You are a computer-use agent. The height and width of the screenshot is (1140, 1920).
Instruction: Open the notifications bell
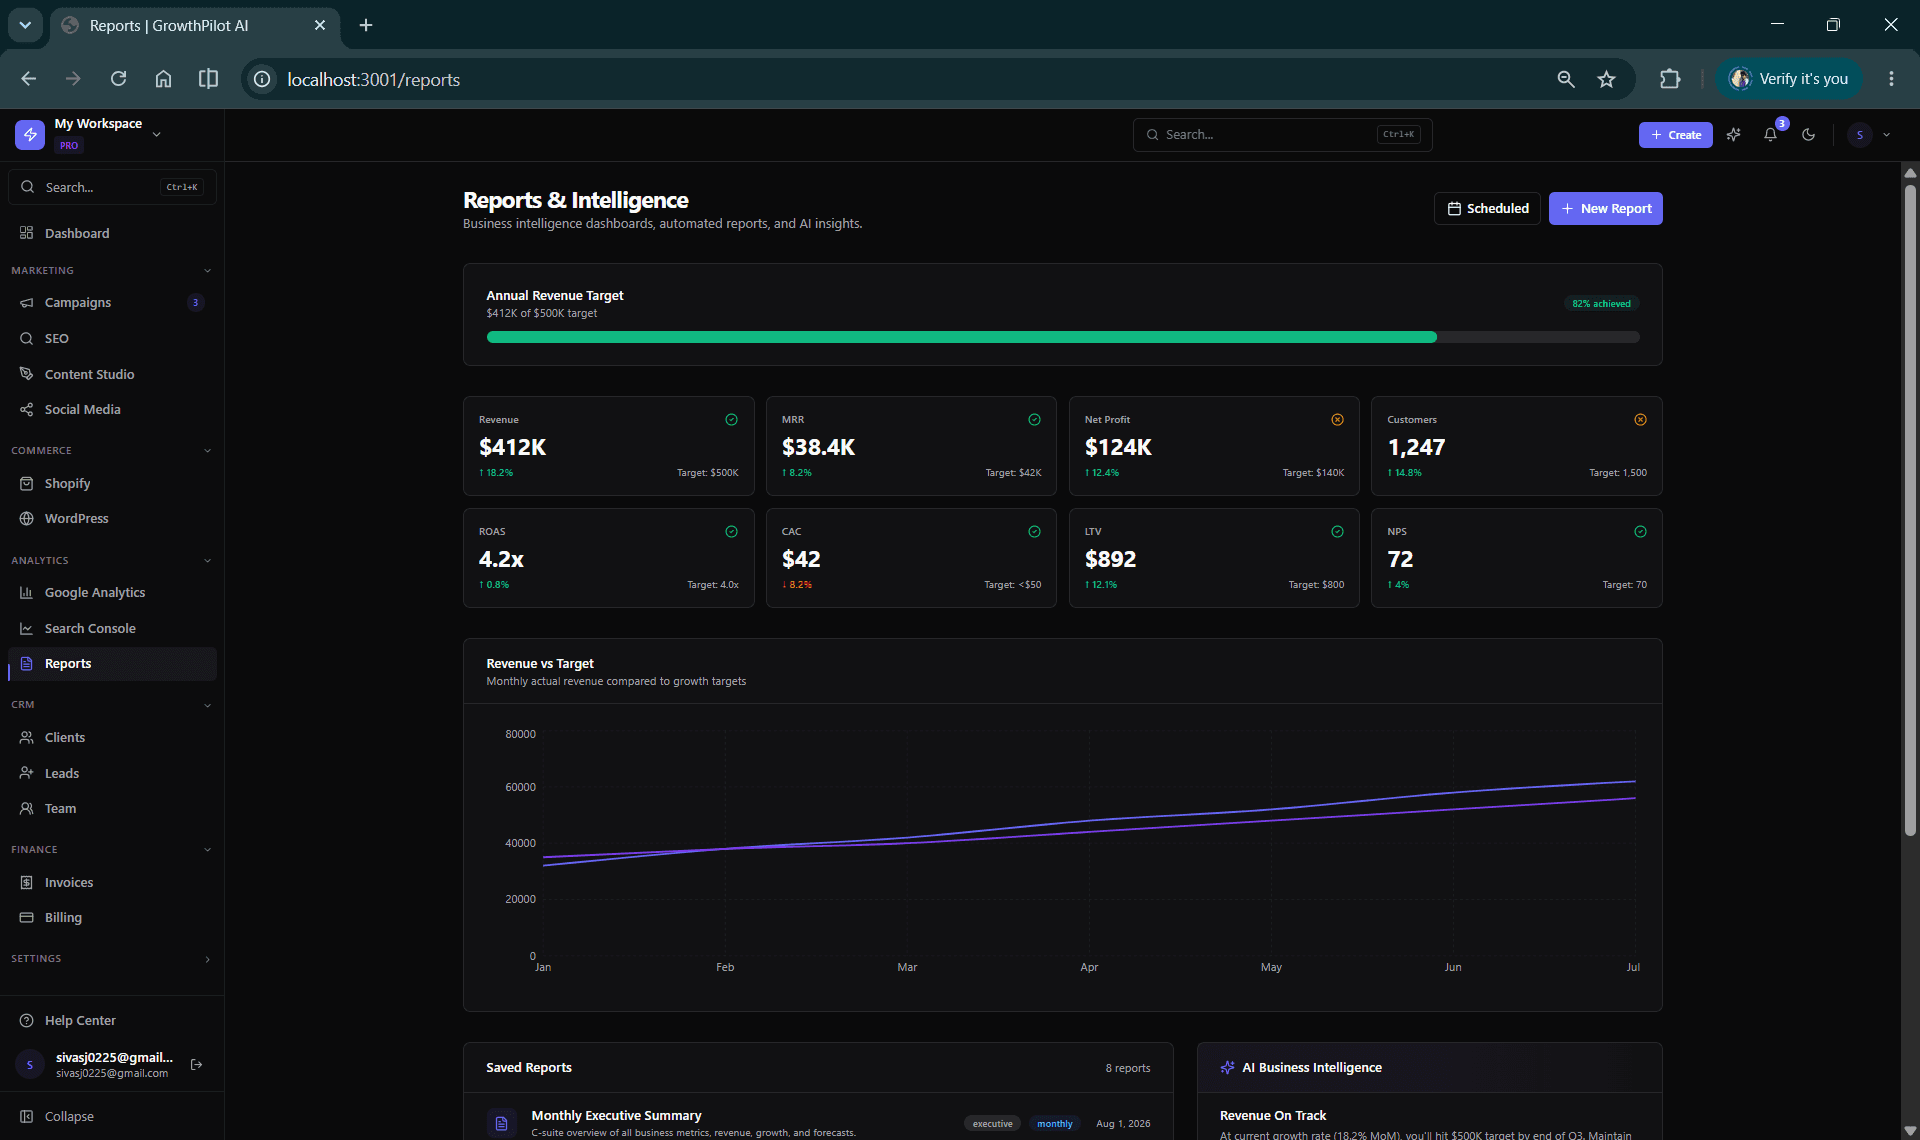(x=1770, y=134)
